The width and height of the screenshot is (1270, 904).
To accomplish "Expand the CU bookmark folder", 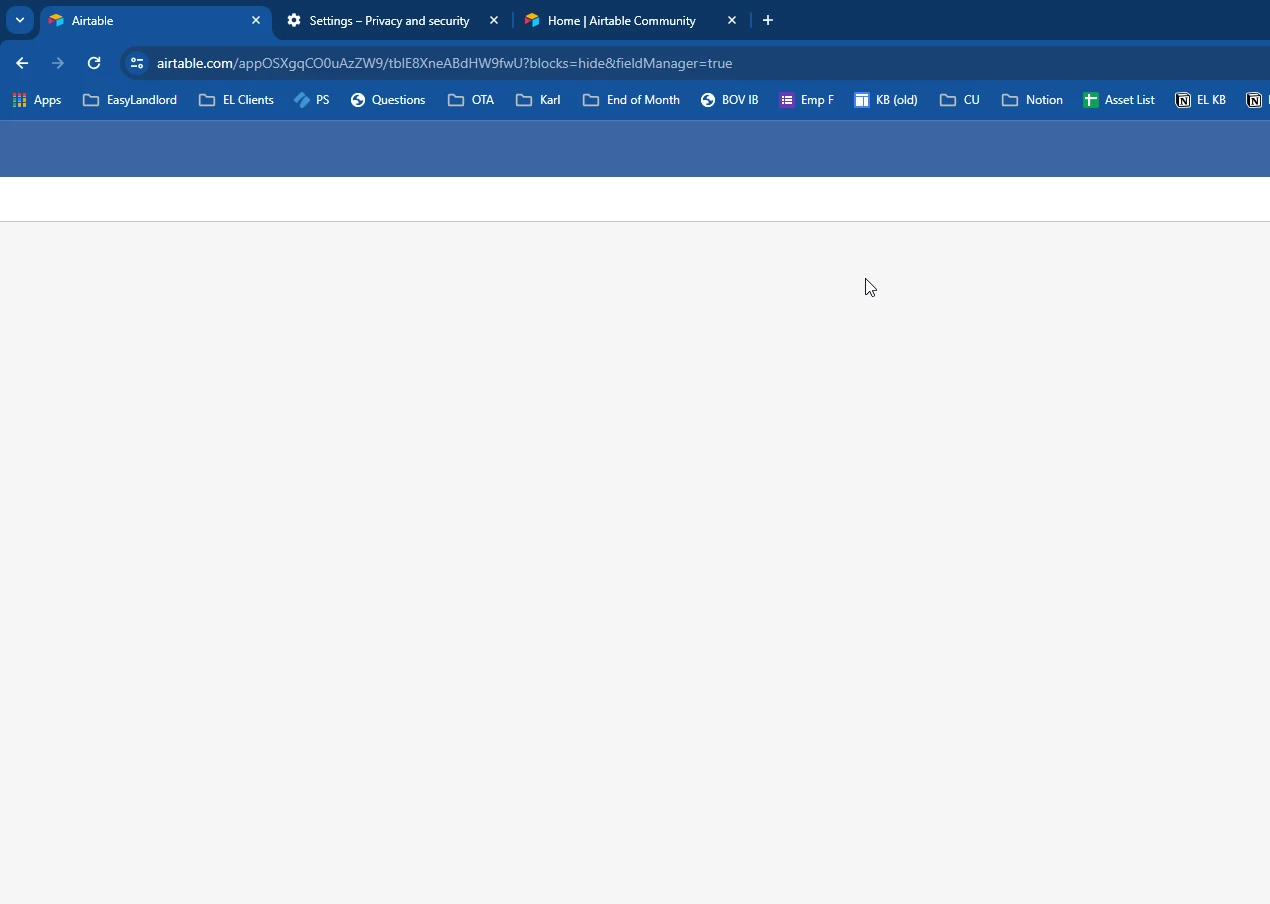I will click(x=960, y=100).
